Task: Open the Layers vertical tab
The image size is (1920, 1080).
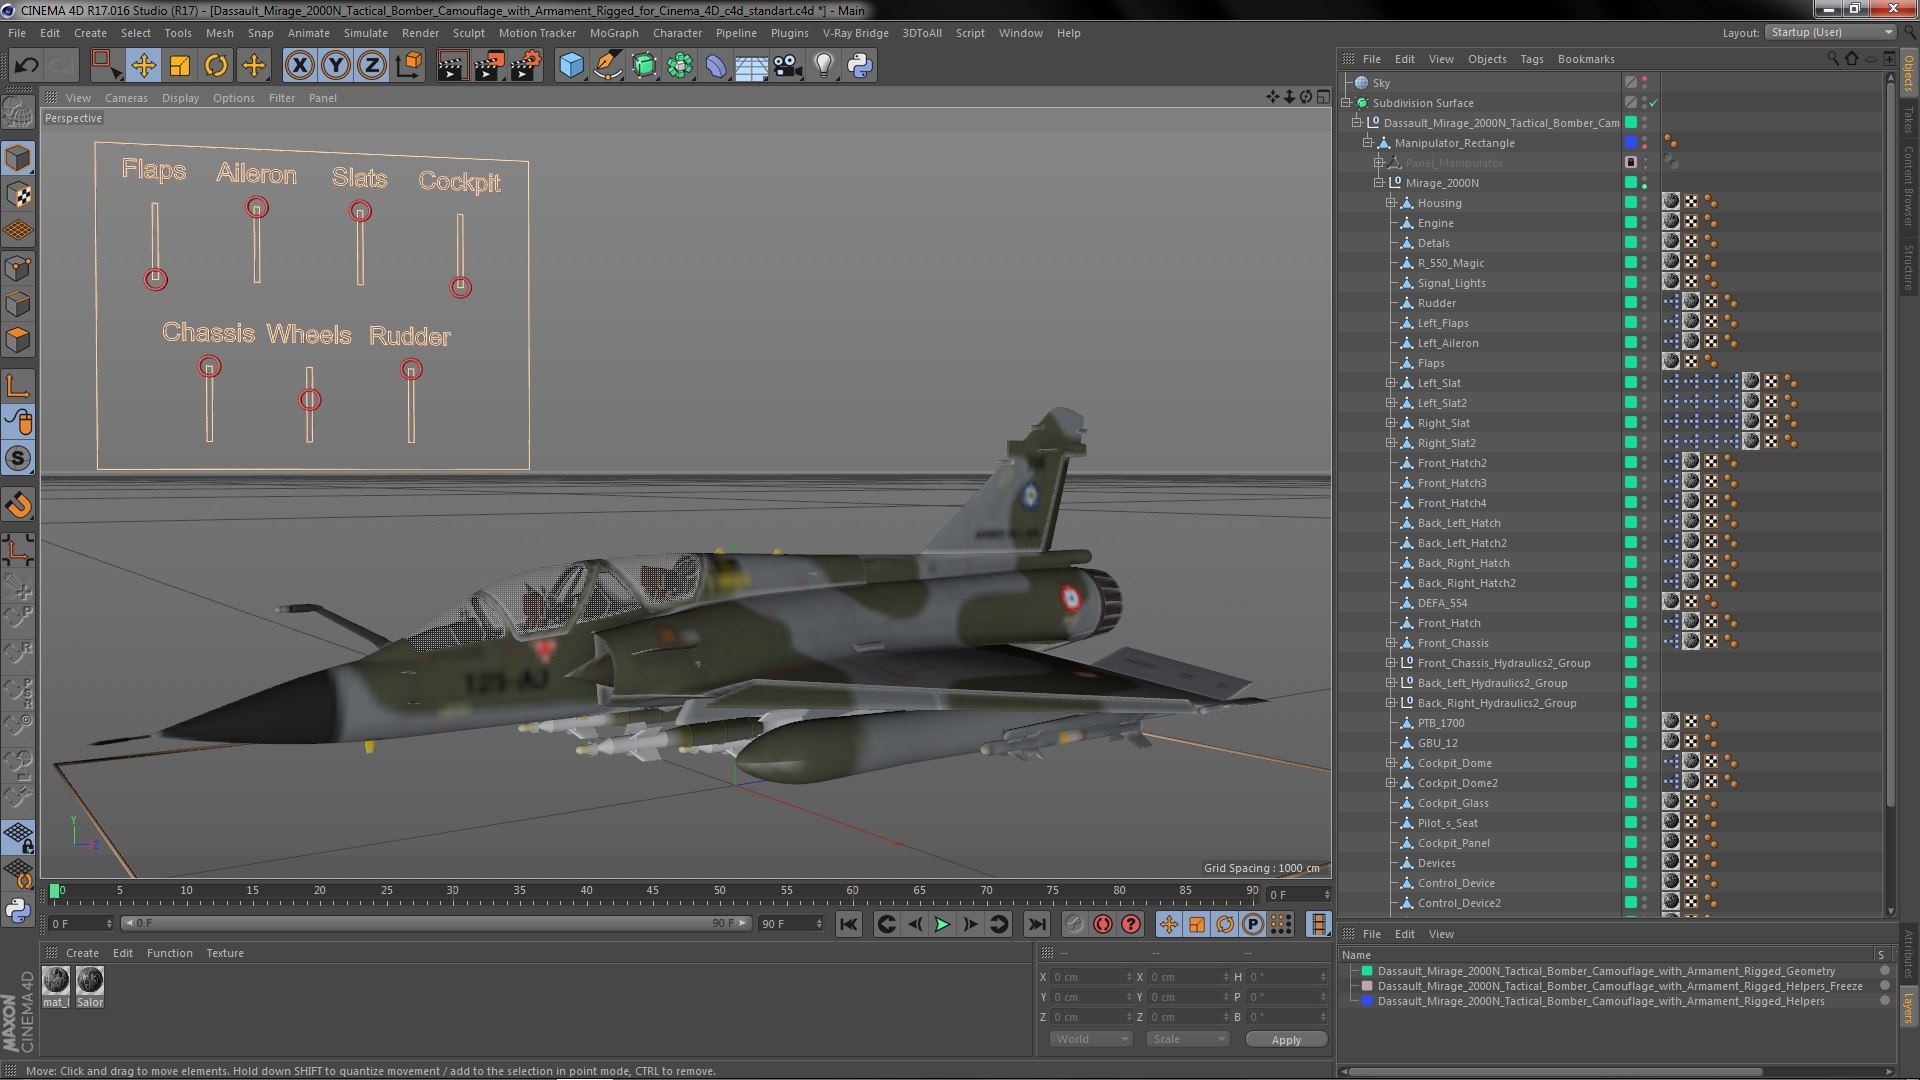Action: pos(1909,1008)
